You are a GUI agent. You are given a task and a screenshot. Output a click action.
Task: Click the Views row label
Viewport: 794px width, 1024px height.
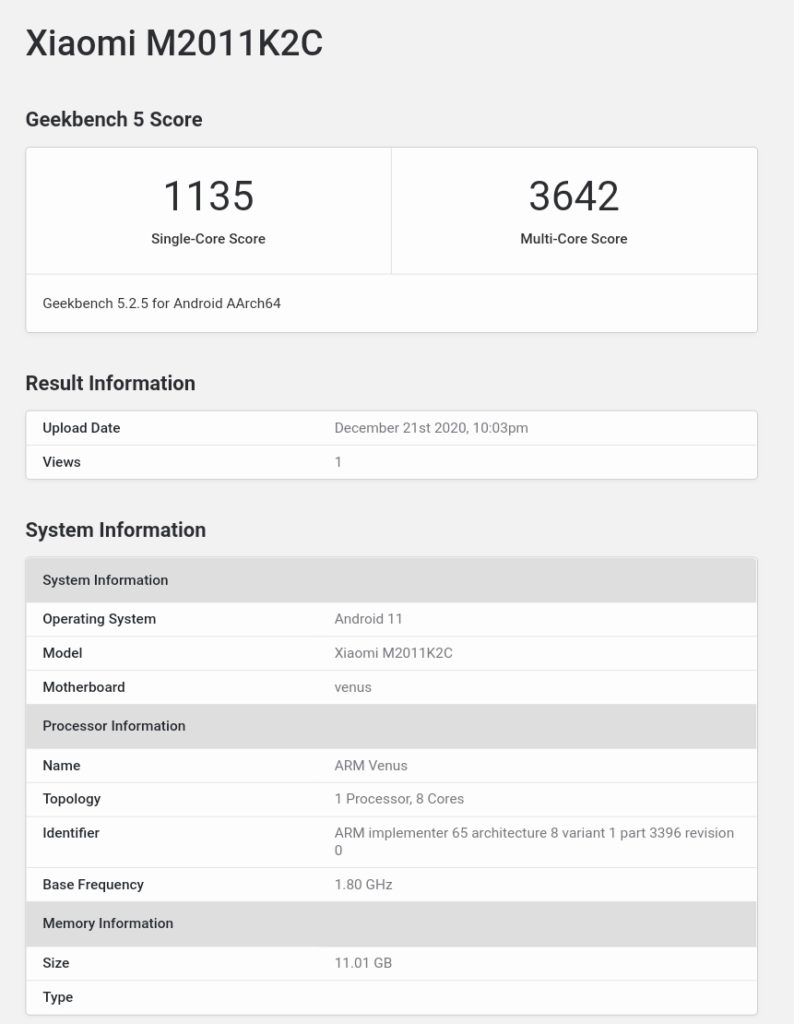[x=61, y=462]
